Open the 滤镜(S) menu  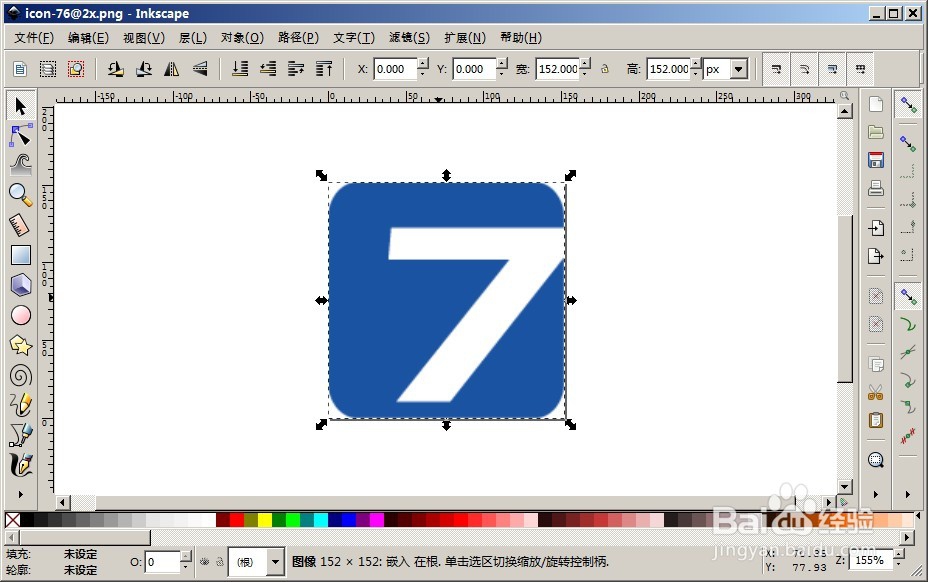(409, 38)
